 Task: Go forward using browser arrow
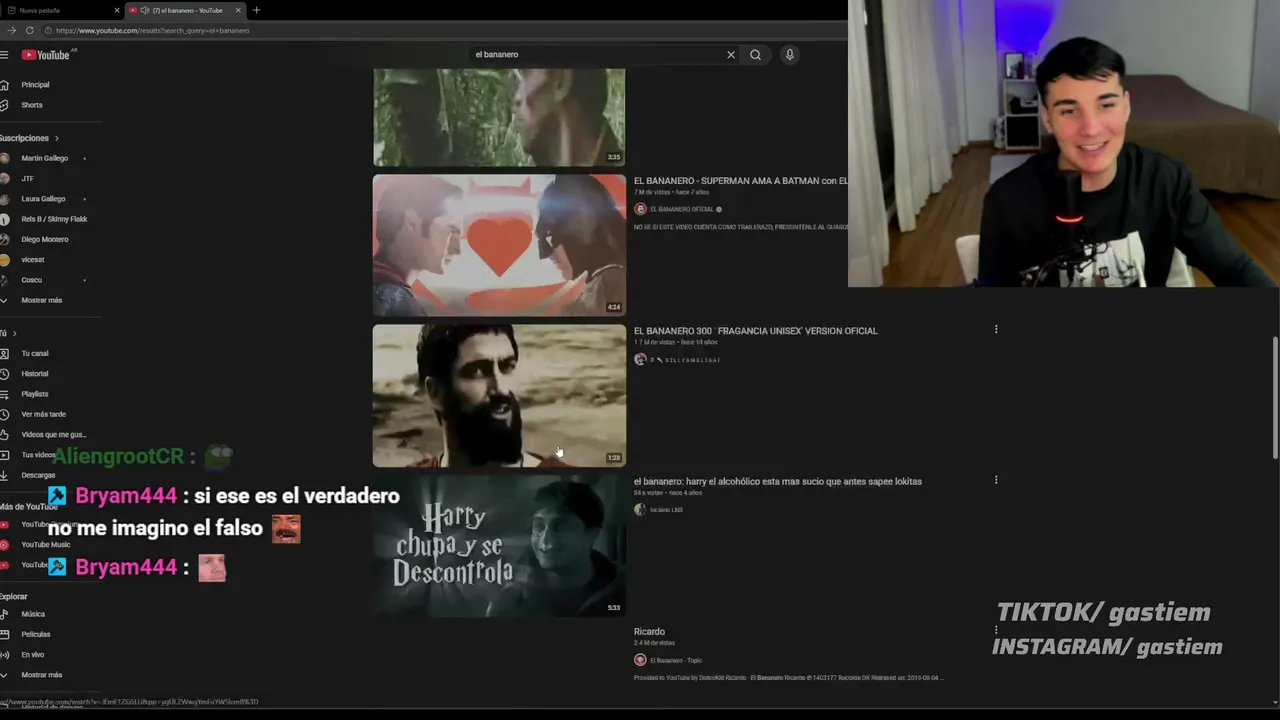11,31
